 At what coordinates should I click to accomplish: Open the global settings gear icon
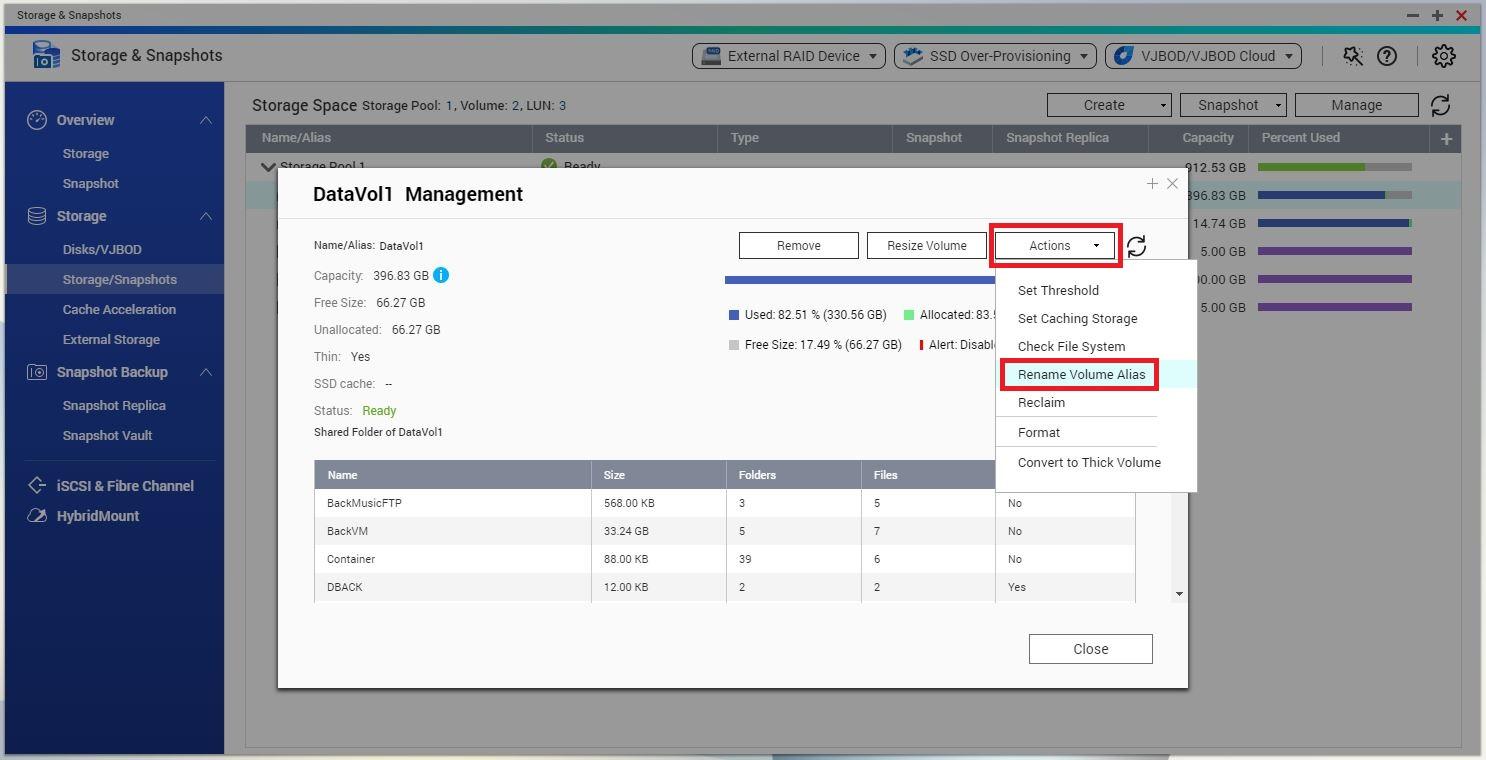click(1443, 56)
